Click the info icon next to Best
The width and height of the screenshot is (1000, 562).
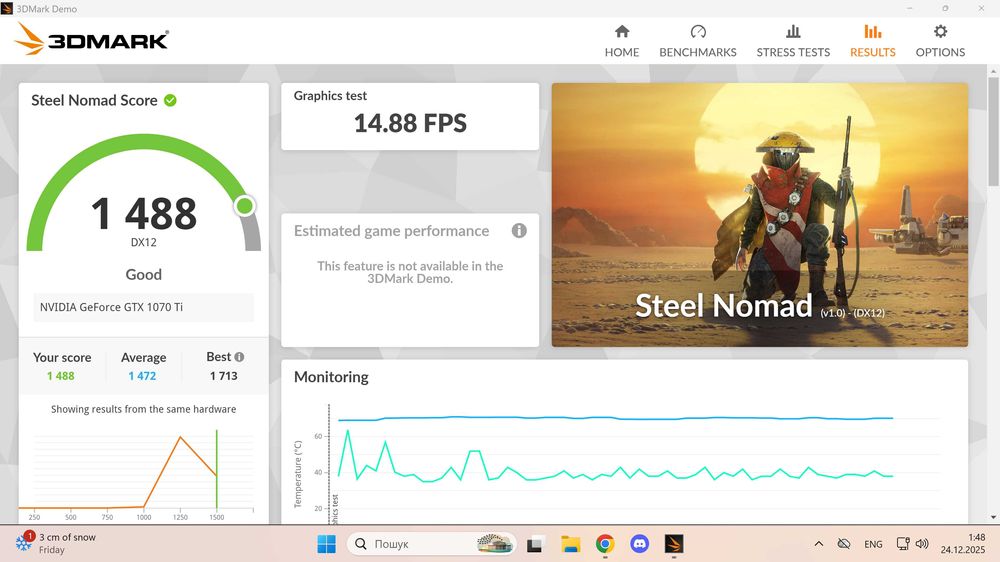coord(239,357)
